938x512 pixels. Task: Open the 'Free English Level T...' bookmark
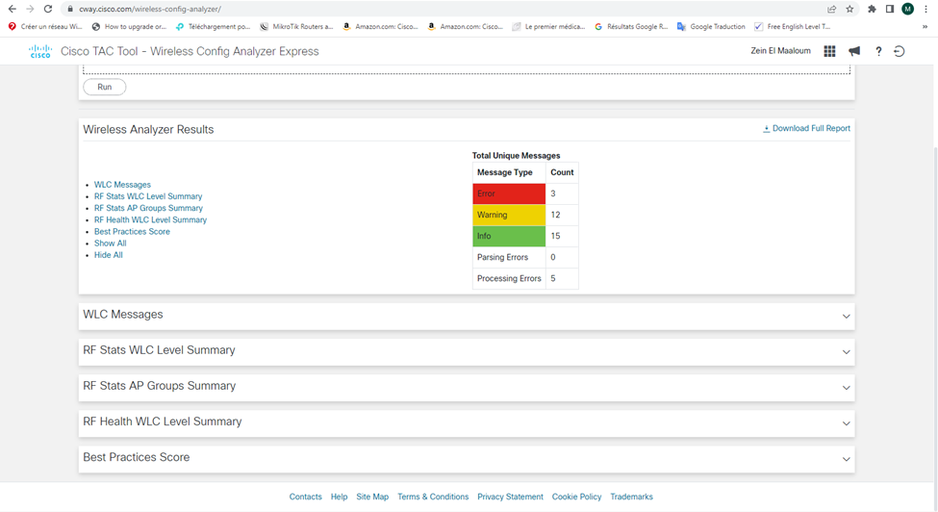792,26
